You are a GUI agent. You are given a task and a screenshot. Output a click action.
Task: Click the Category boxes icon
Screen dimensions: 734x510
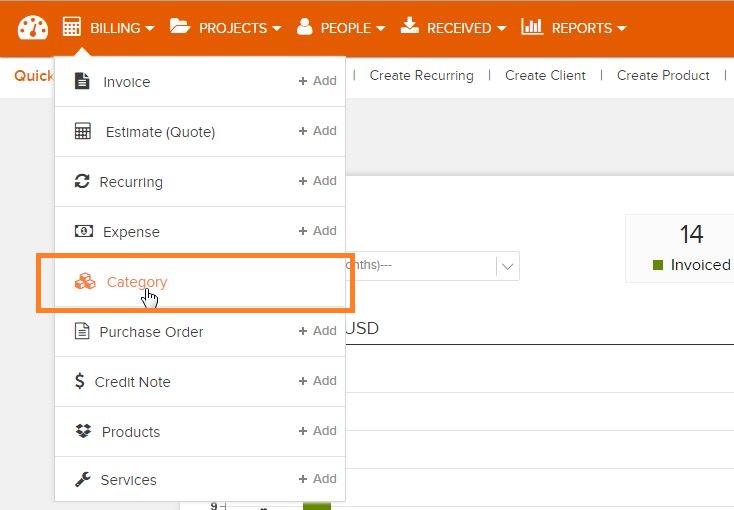[x=85, y=282]
